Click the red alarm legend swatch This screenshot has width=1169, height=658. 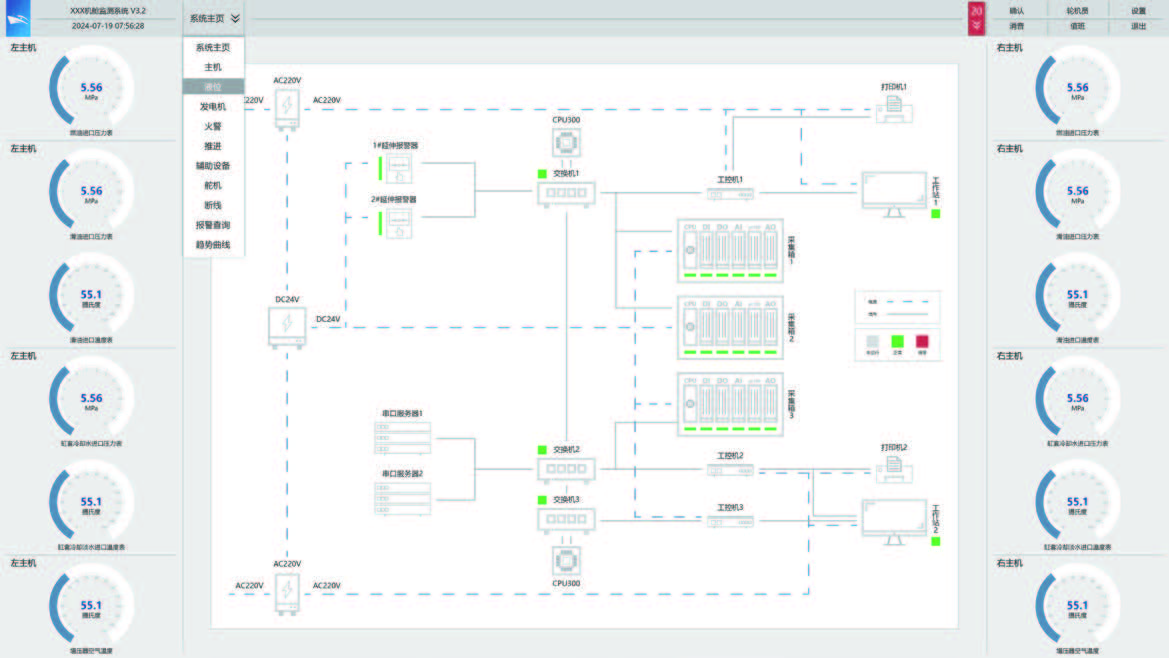(x=922, y=341)
